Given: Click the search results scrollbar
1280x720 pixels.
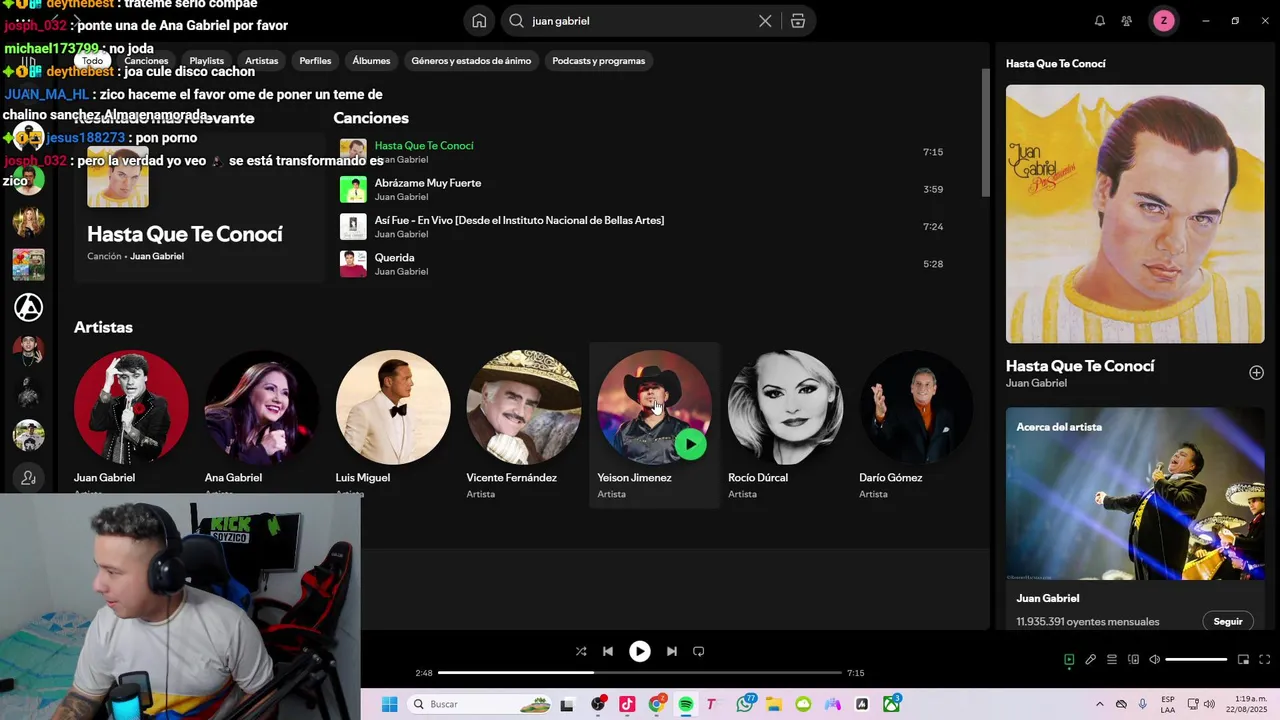Looking at the screenshot, I should pyautogui.click(x=985, y=132).
